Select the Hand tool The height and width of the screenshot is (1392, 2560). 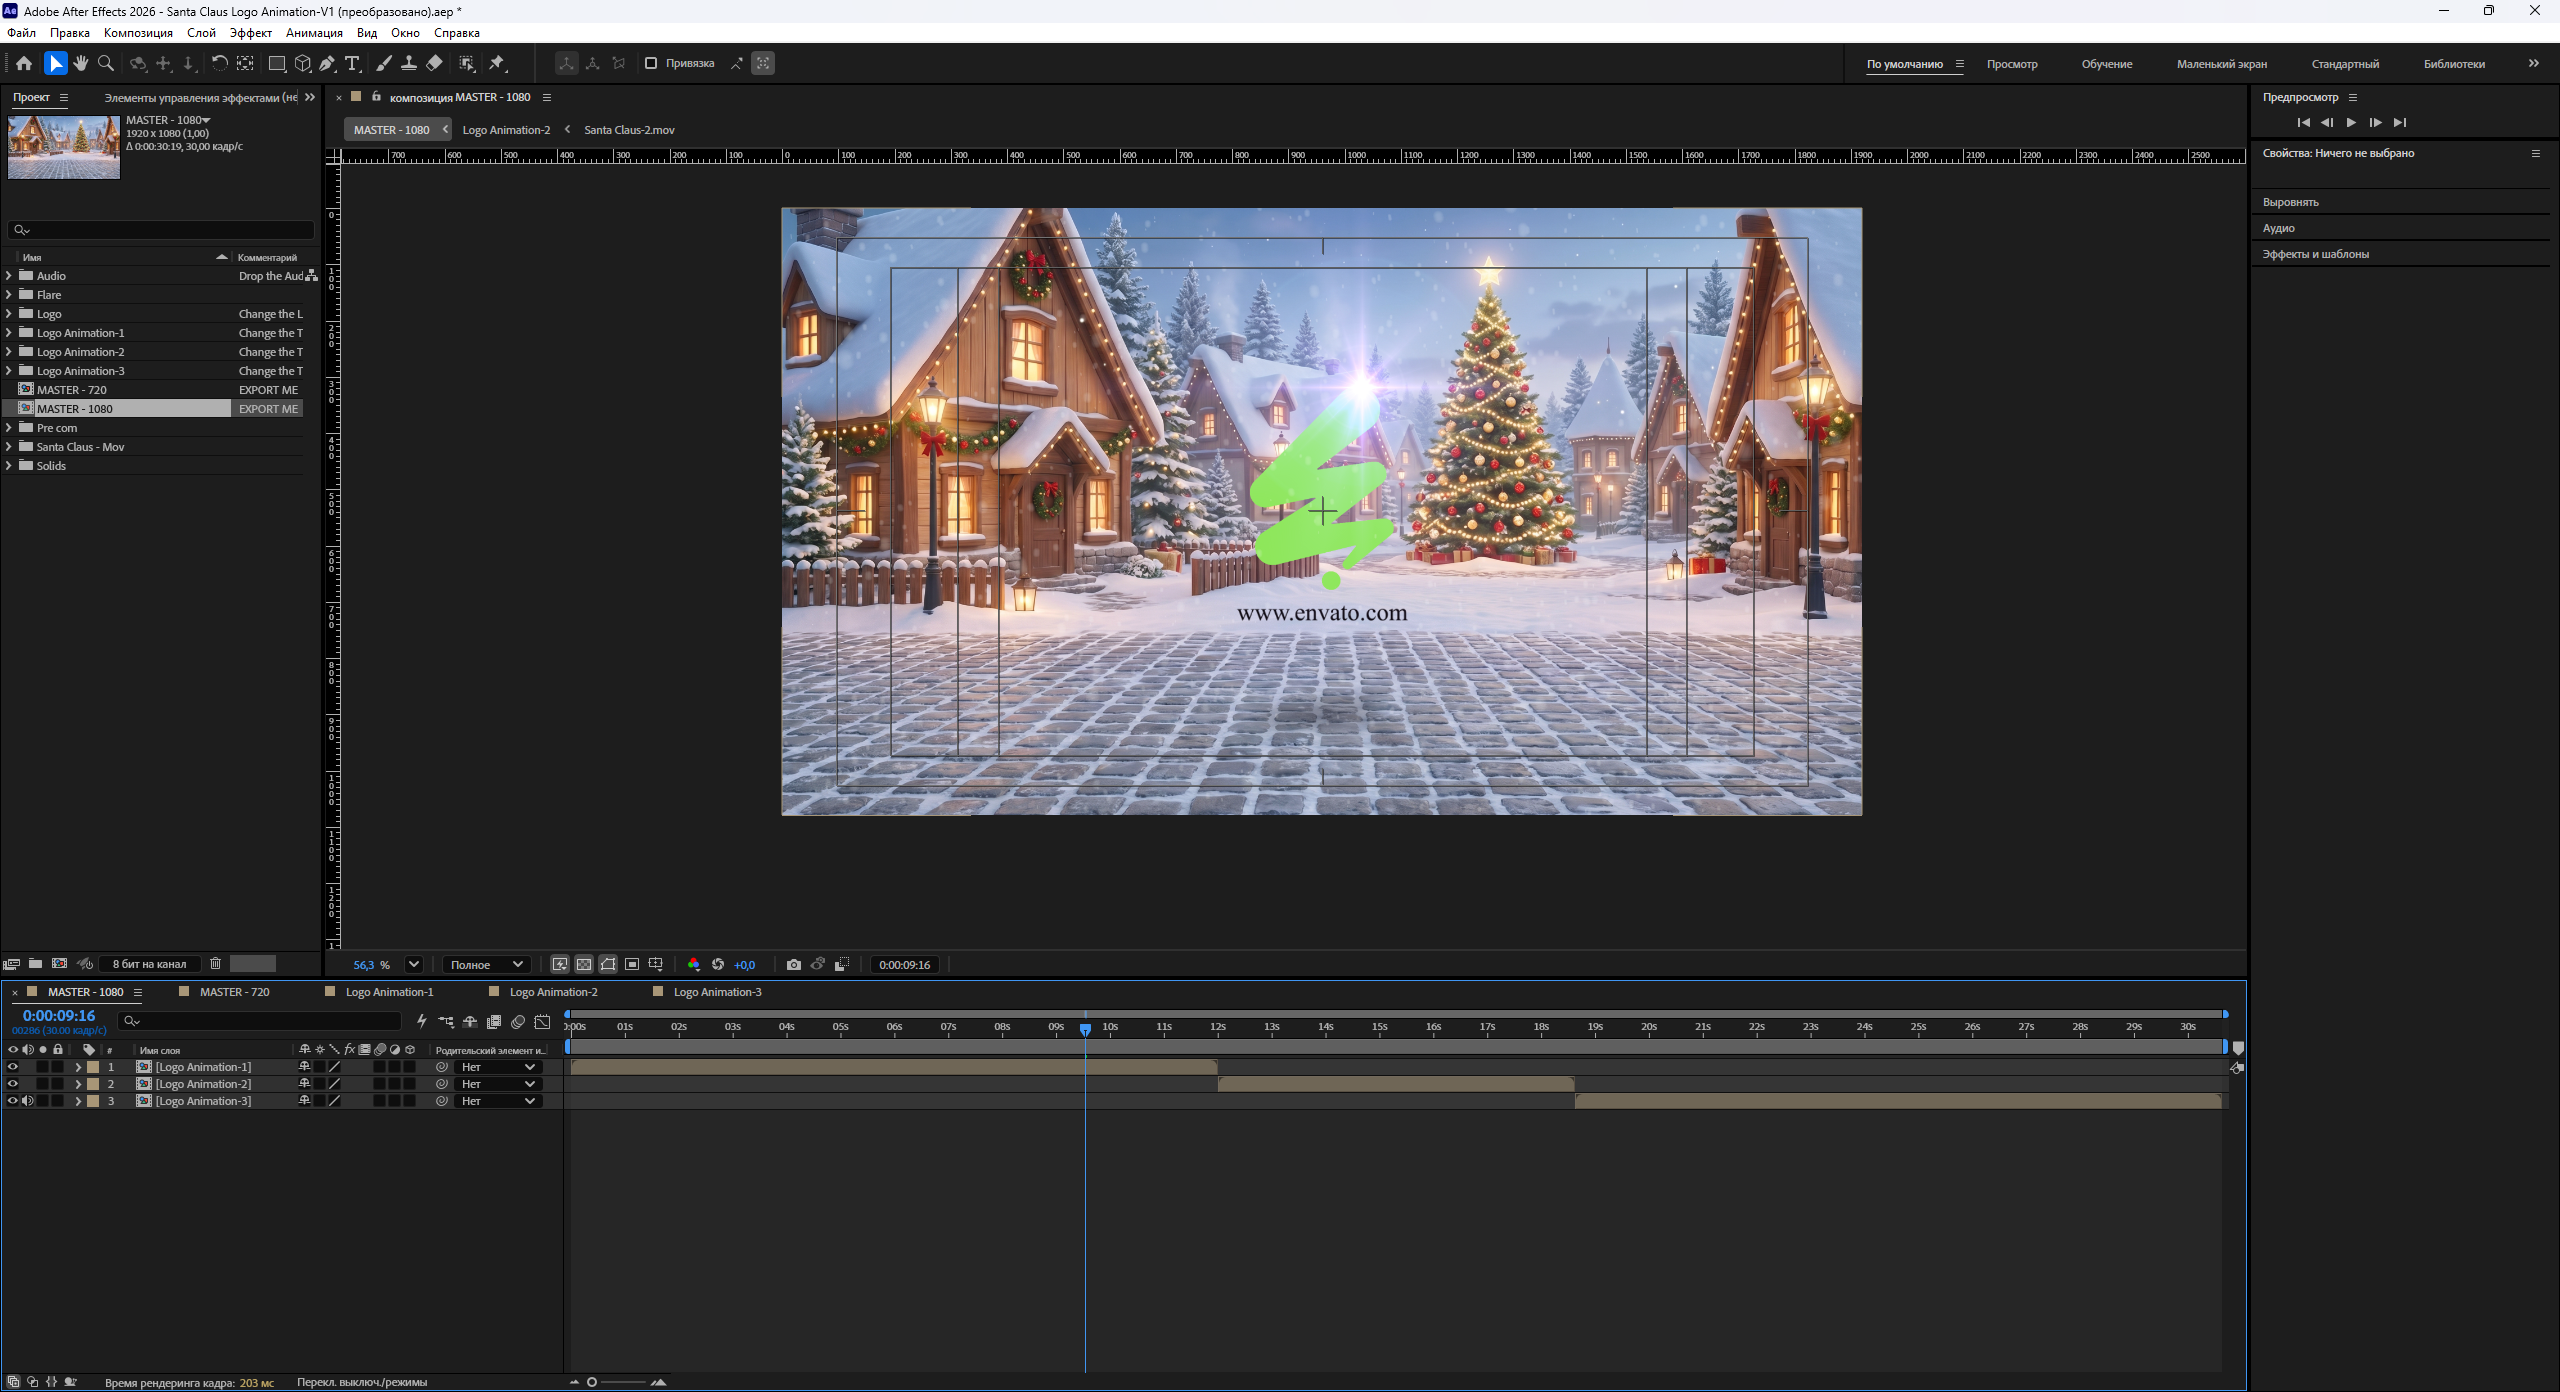tap(81, 63)
